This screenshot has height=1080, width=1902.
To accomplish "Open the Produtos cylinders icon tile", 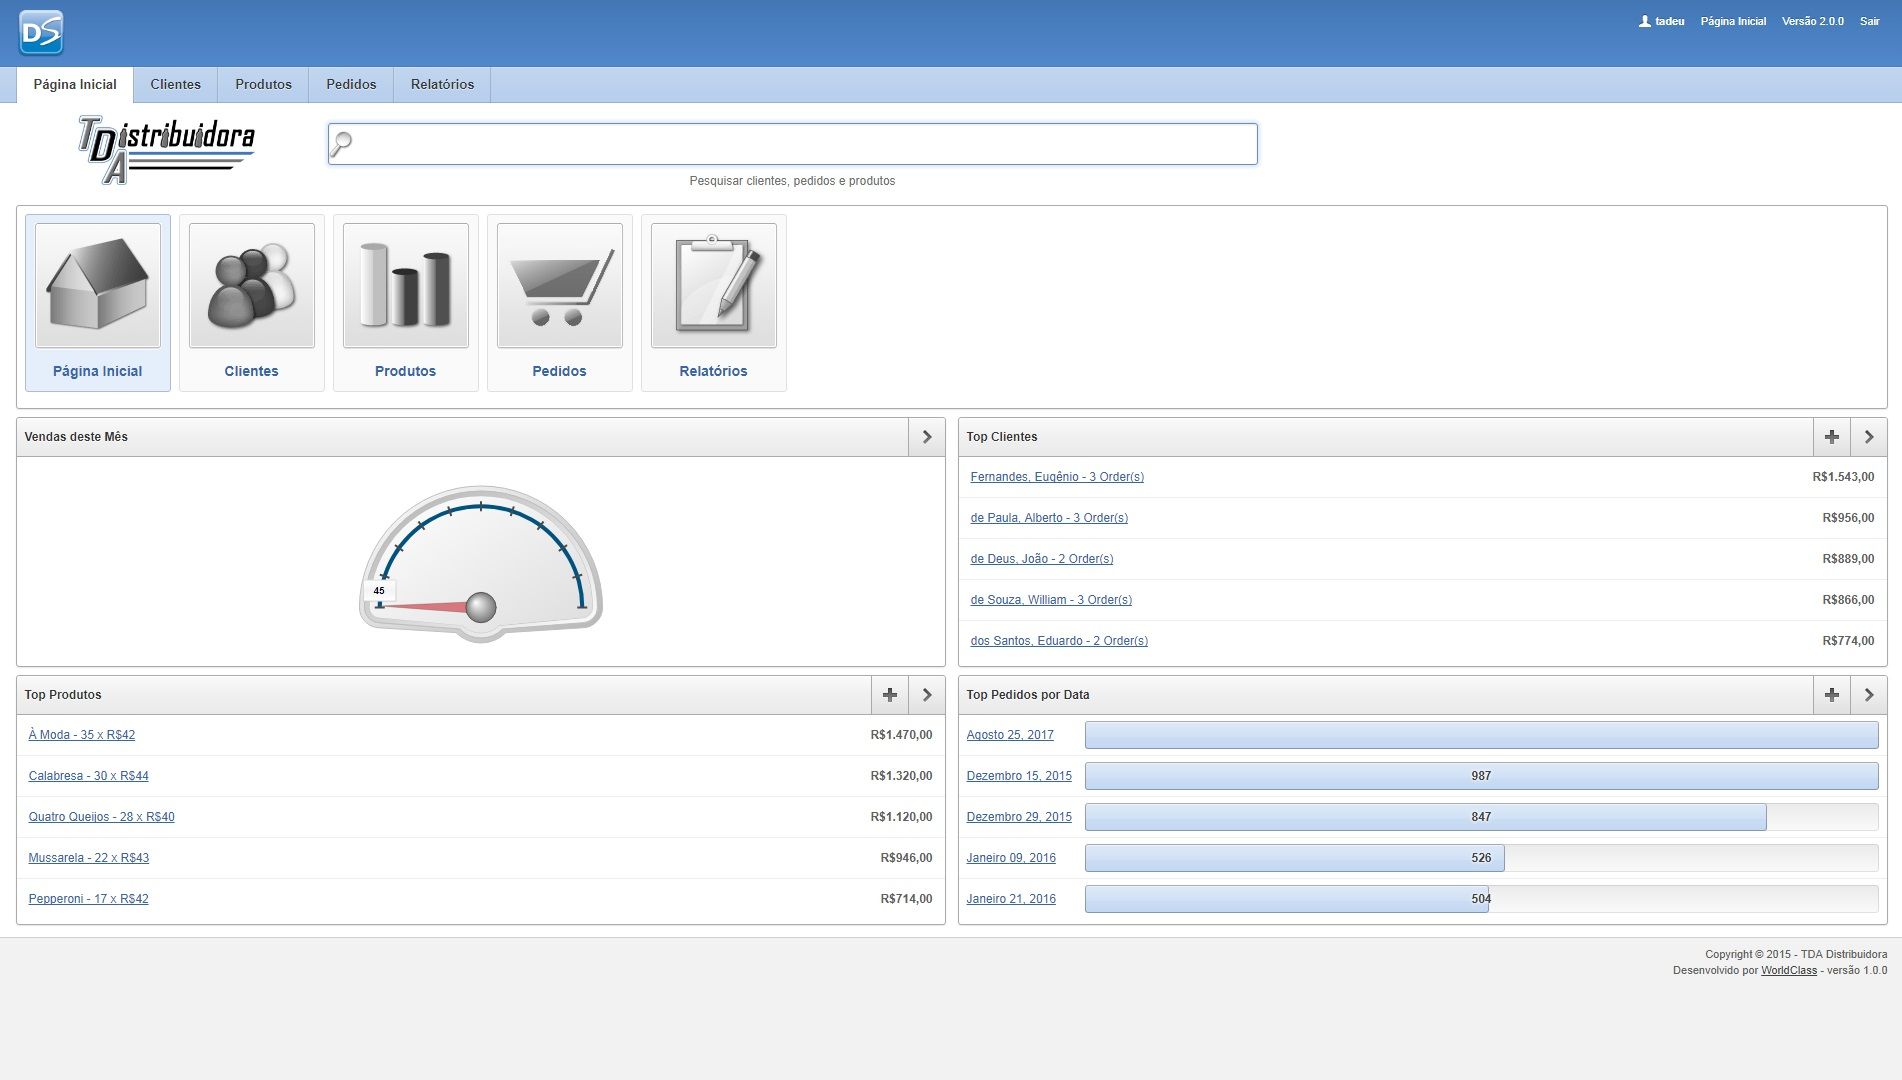I will pyautogui.click(x=405, y=286).
